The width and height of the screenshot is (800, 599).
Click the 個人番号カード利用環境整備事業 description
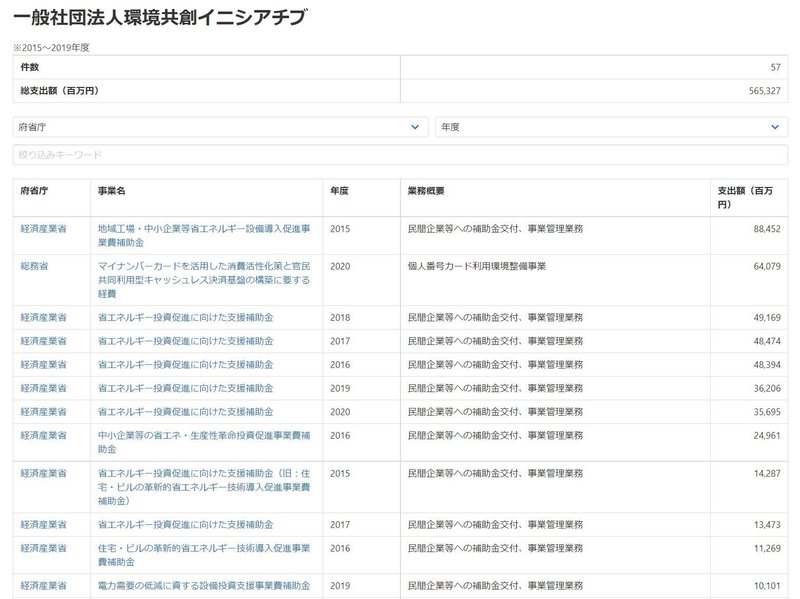pyautogui.click(x=477, y=266)
